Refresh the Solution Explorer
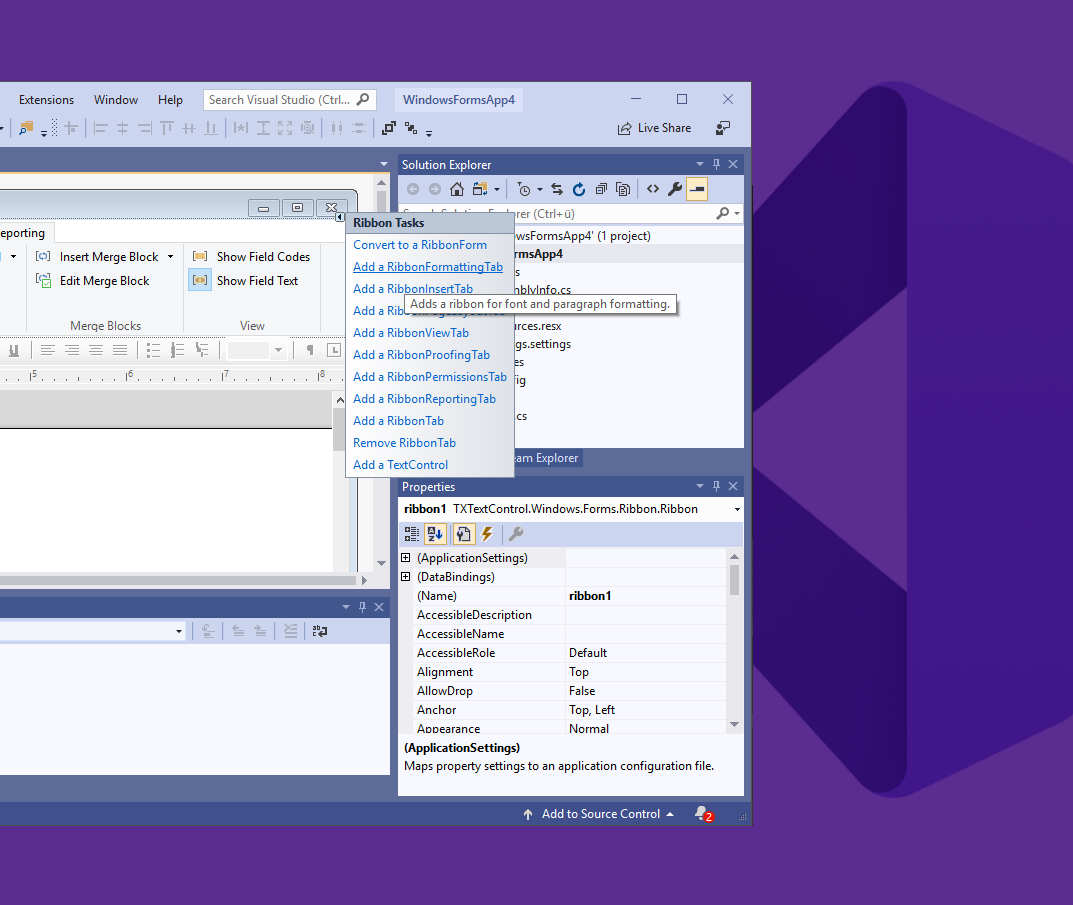Viewport: 1073px width, 905px height. click(x=578, y=188)
